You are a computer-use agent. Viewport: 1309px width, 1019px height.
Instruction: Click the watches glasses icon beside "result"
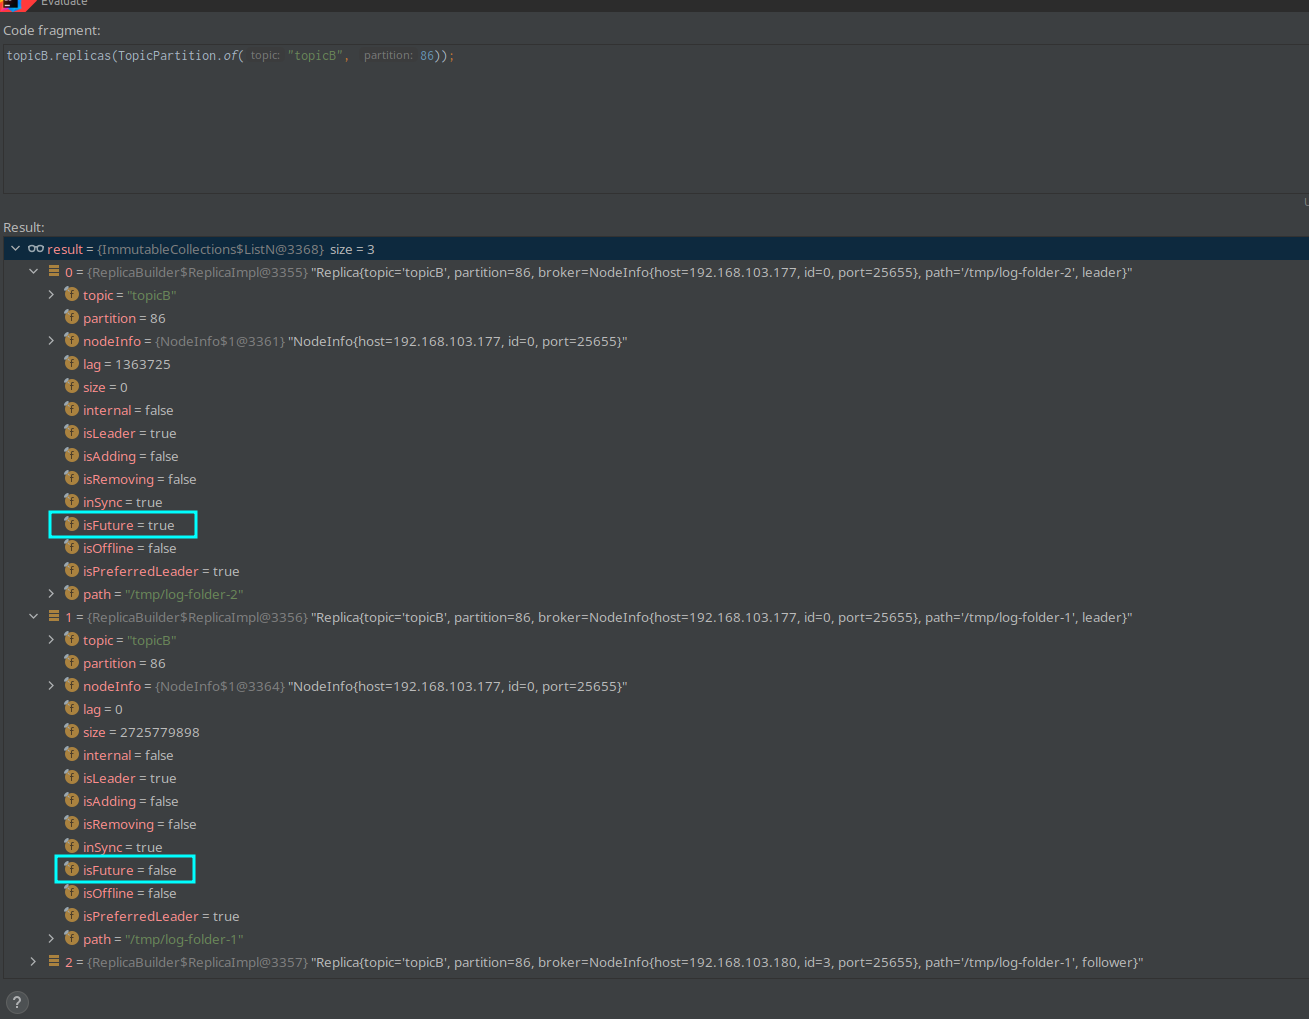[x=37, y=248]
